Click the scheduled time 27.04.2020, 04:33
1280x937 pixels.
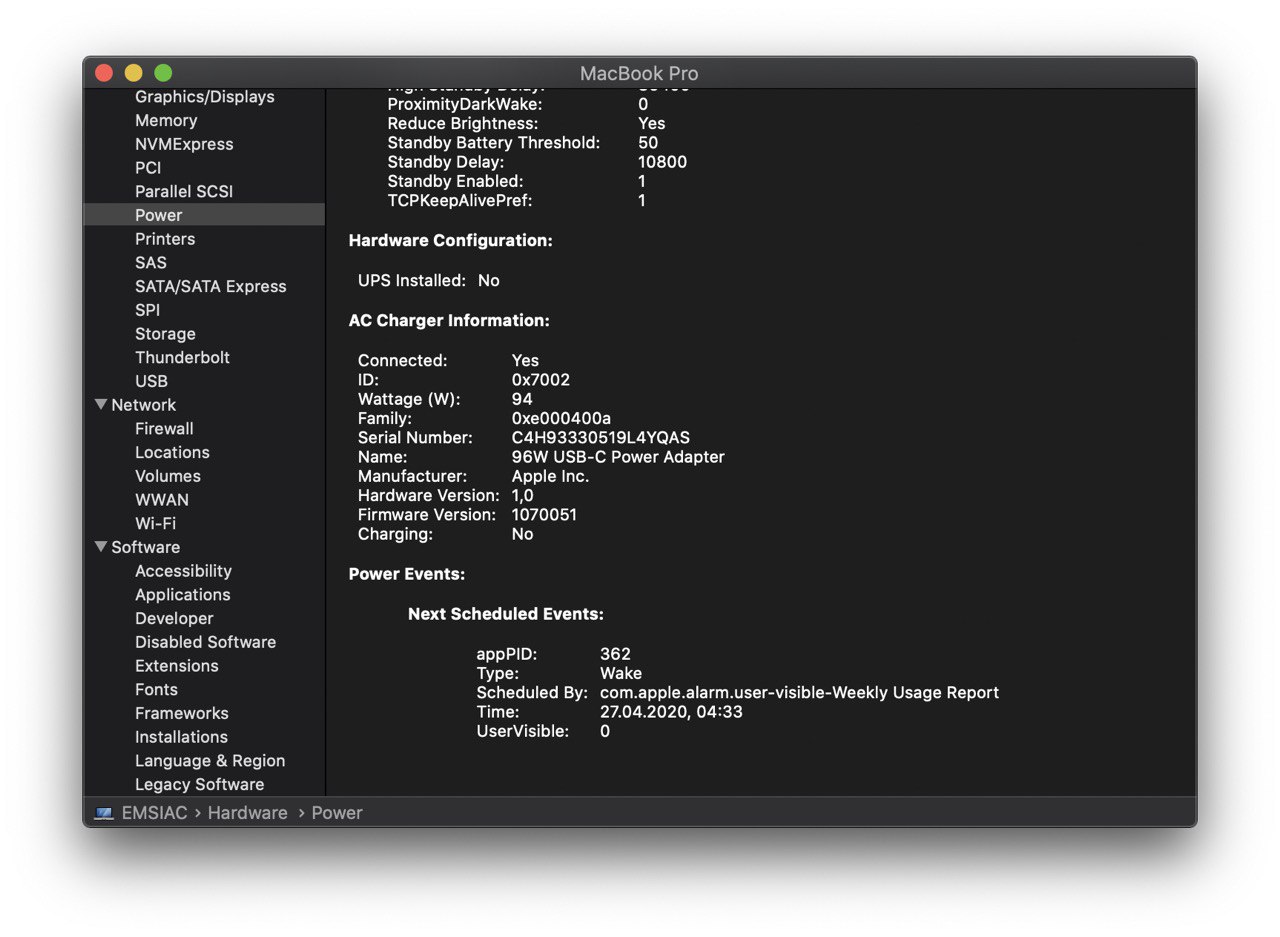pyautogui.click(x=671, y=712)
